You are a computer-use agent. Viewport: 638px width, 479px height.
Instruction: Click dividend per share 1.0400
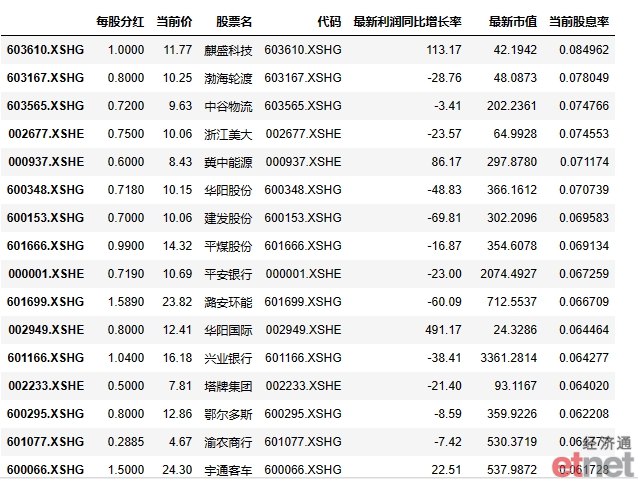pos(126,358)
